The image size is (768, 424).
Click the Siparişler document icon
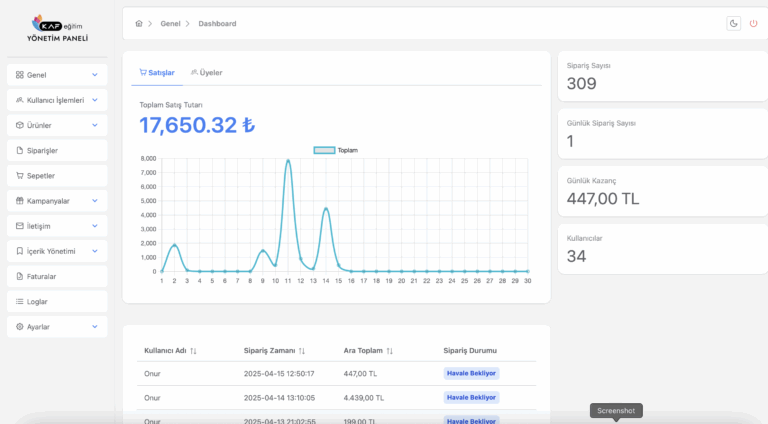coord(20,150)
